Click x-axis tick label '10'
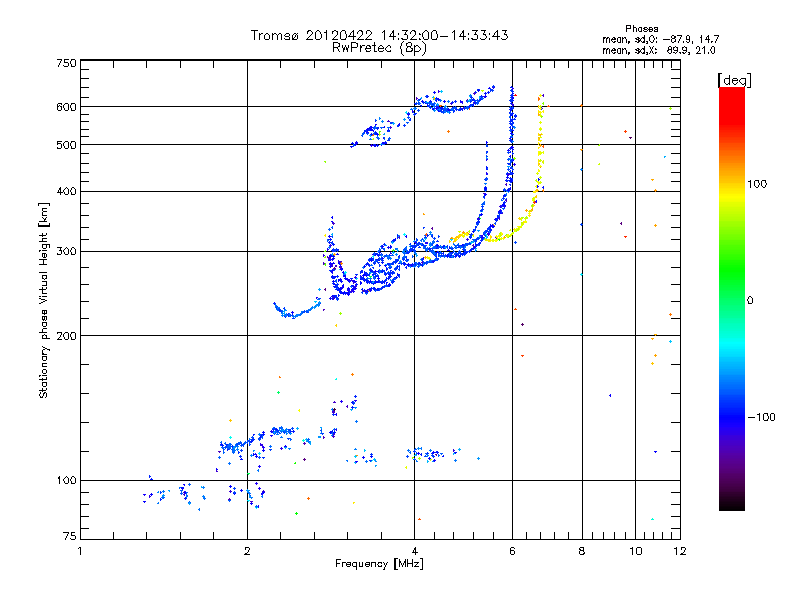 point(636,551)
